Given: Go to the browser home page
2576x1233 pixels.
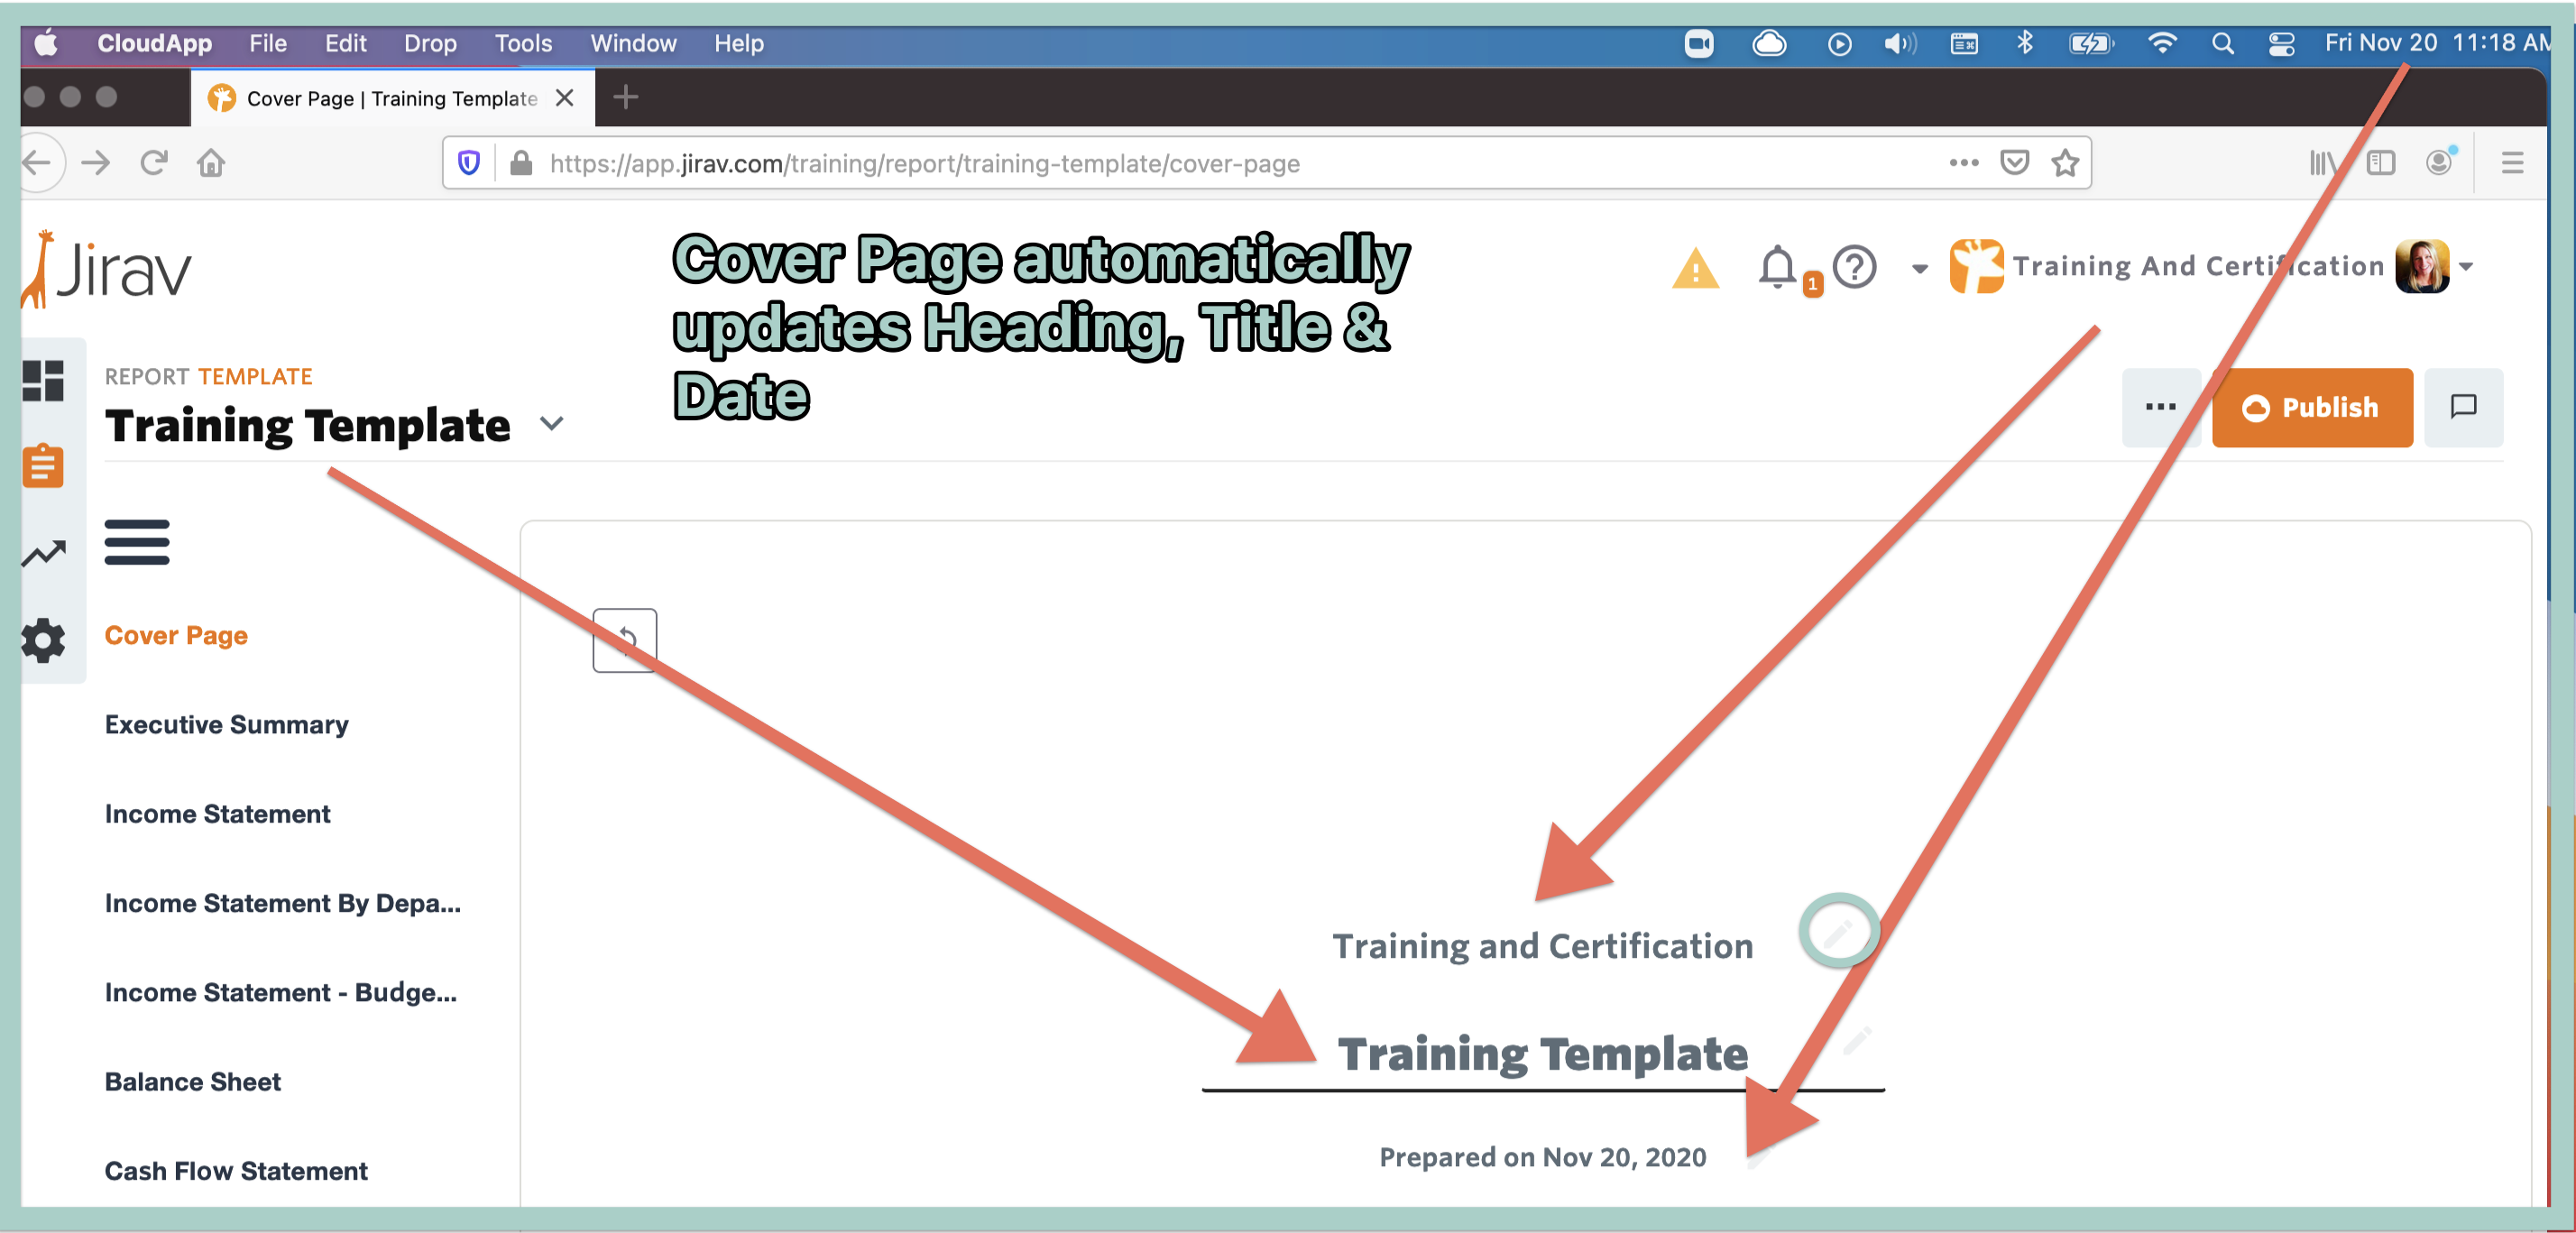Looking at the screenshot, I should pos(211,162).
